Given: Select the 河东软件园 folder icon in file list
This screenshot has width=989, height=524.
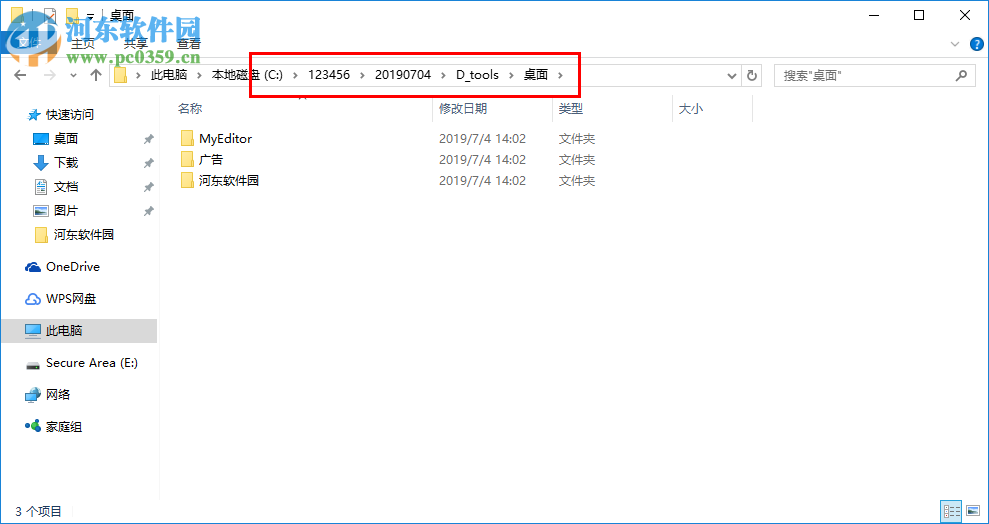Looking at the screenshot, I should pyautogui.click(x=187, y=180).
